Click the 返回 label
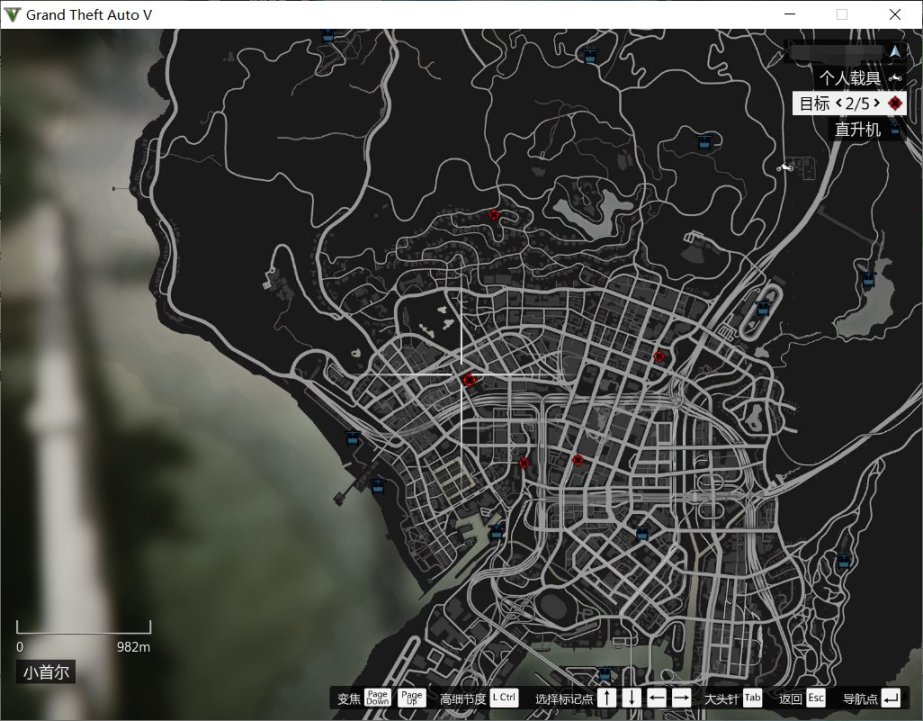Image resolution: width=923 pixels, height=721 pixels. 791,699
